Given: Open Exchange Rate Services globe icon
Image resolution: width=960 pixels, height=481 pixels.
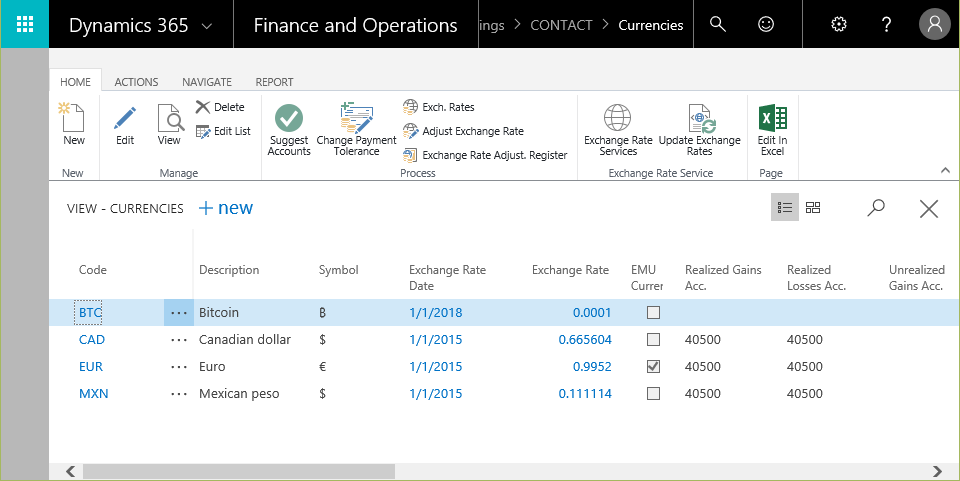Looking at the screenshot, I should click(617, 117).
